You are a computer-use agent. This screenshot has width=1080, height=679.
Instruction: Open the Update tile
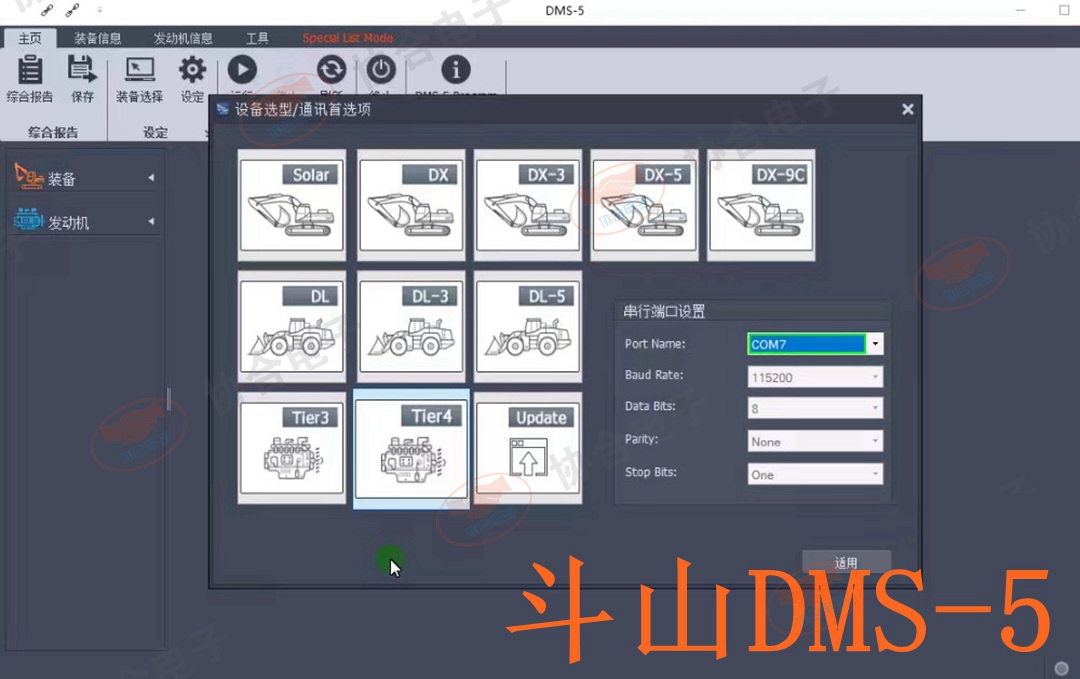(528, 448)
